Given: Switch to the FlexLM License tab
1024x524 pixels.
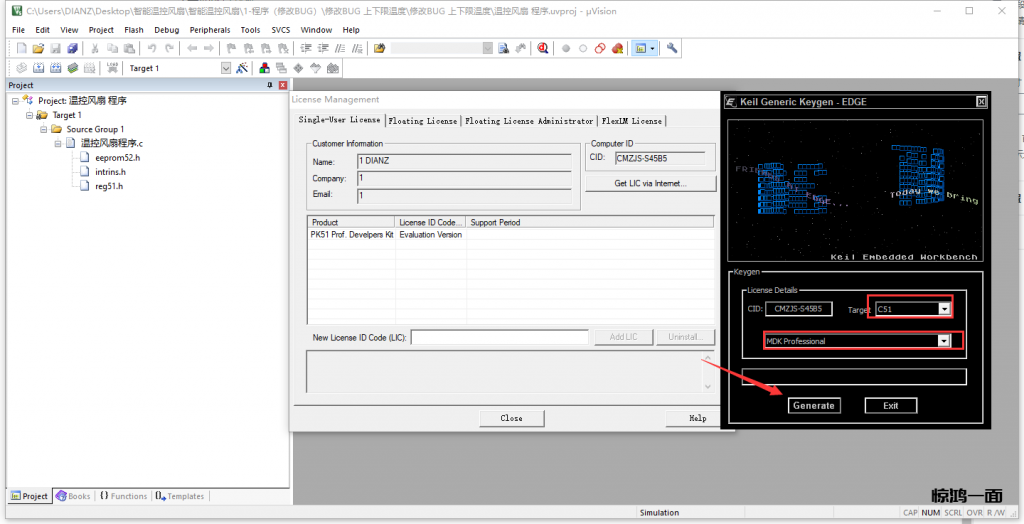Looking at the screenshot, I should 631,121.
